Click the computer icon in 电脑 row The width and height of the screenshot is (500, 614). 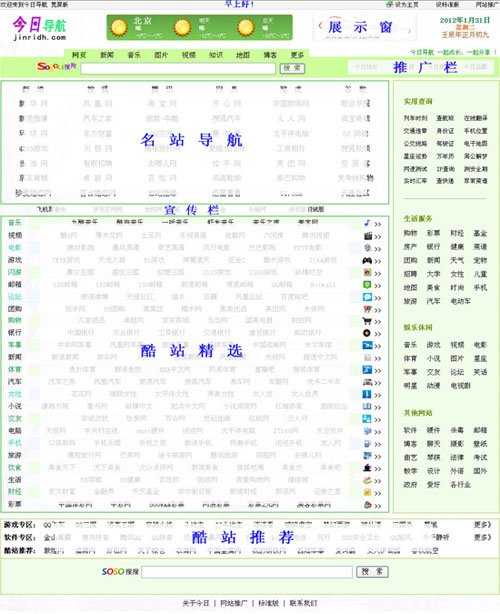pos(367,431)
